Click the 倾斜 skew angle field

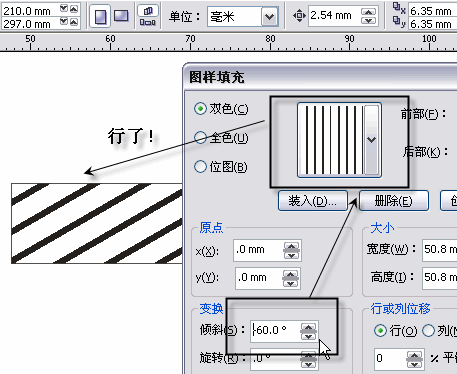[x=274, y=330]
